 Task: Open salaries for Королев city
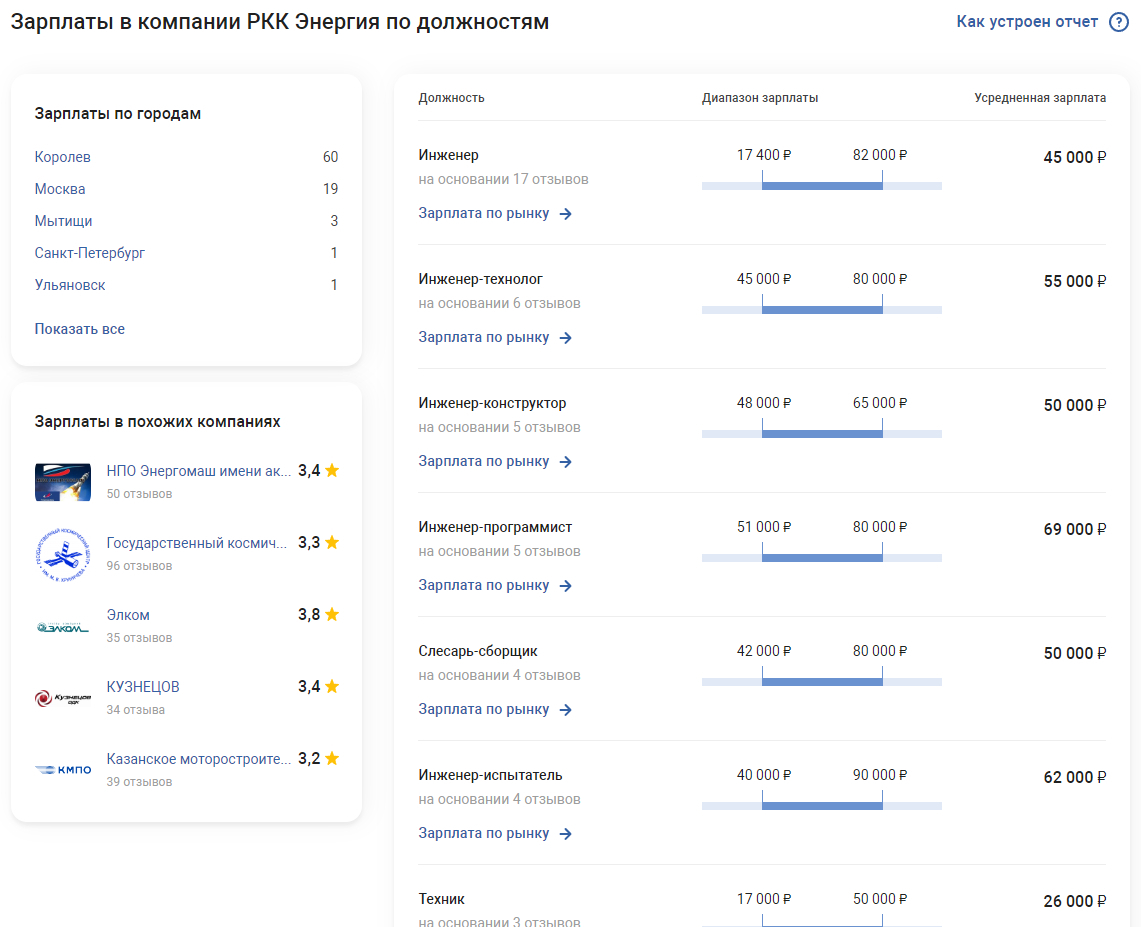point(63,157)
